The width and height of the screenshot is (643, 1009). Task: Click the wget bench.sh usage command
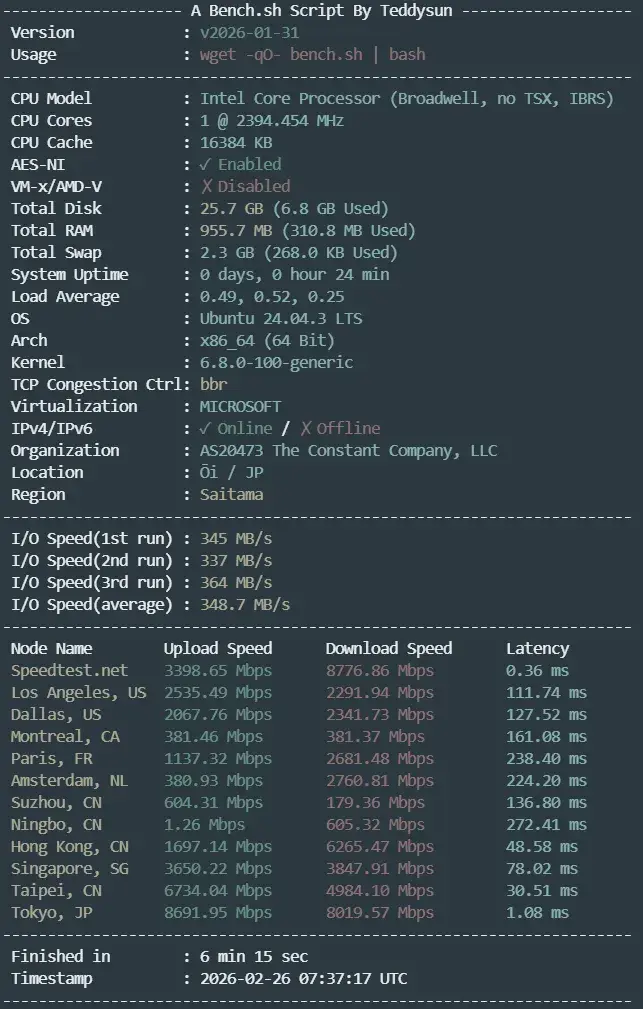312,54
